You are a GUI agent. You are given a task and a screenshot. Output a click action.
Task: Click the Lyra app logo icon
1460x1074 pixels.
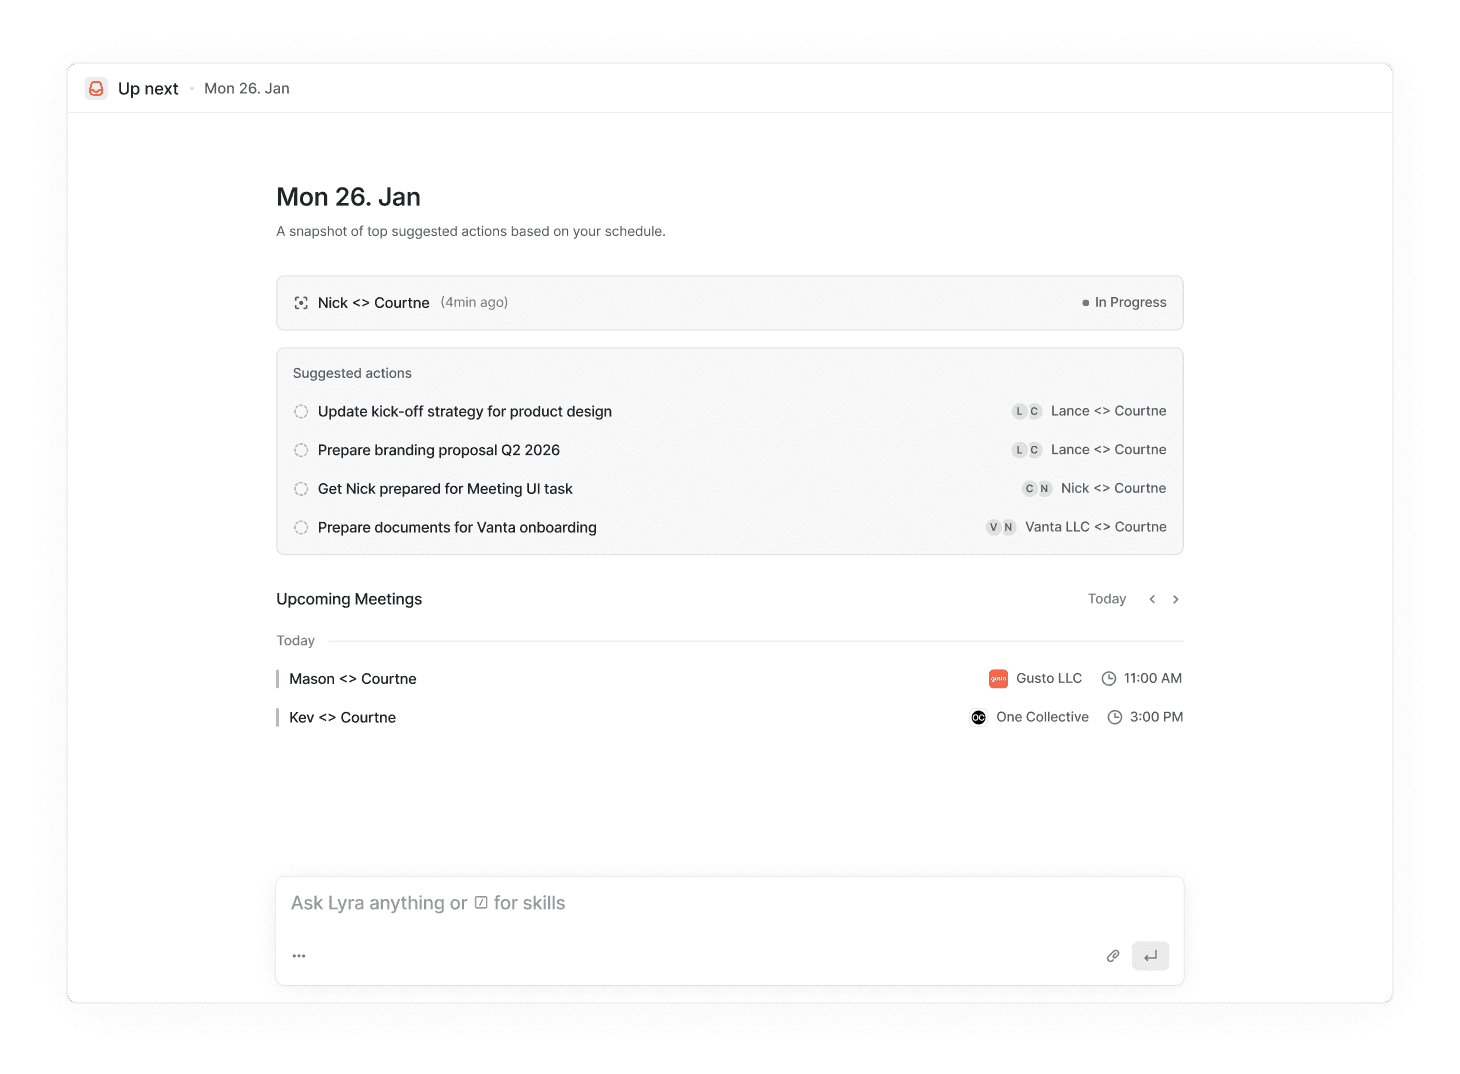point(96,89)
